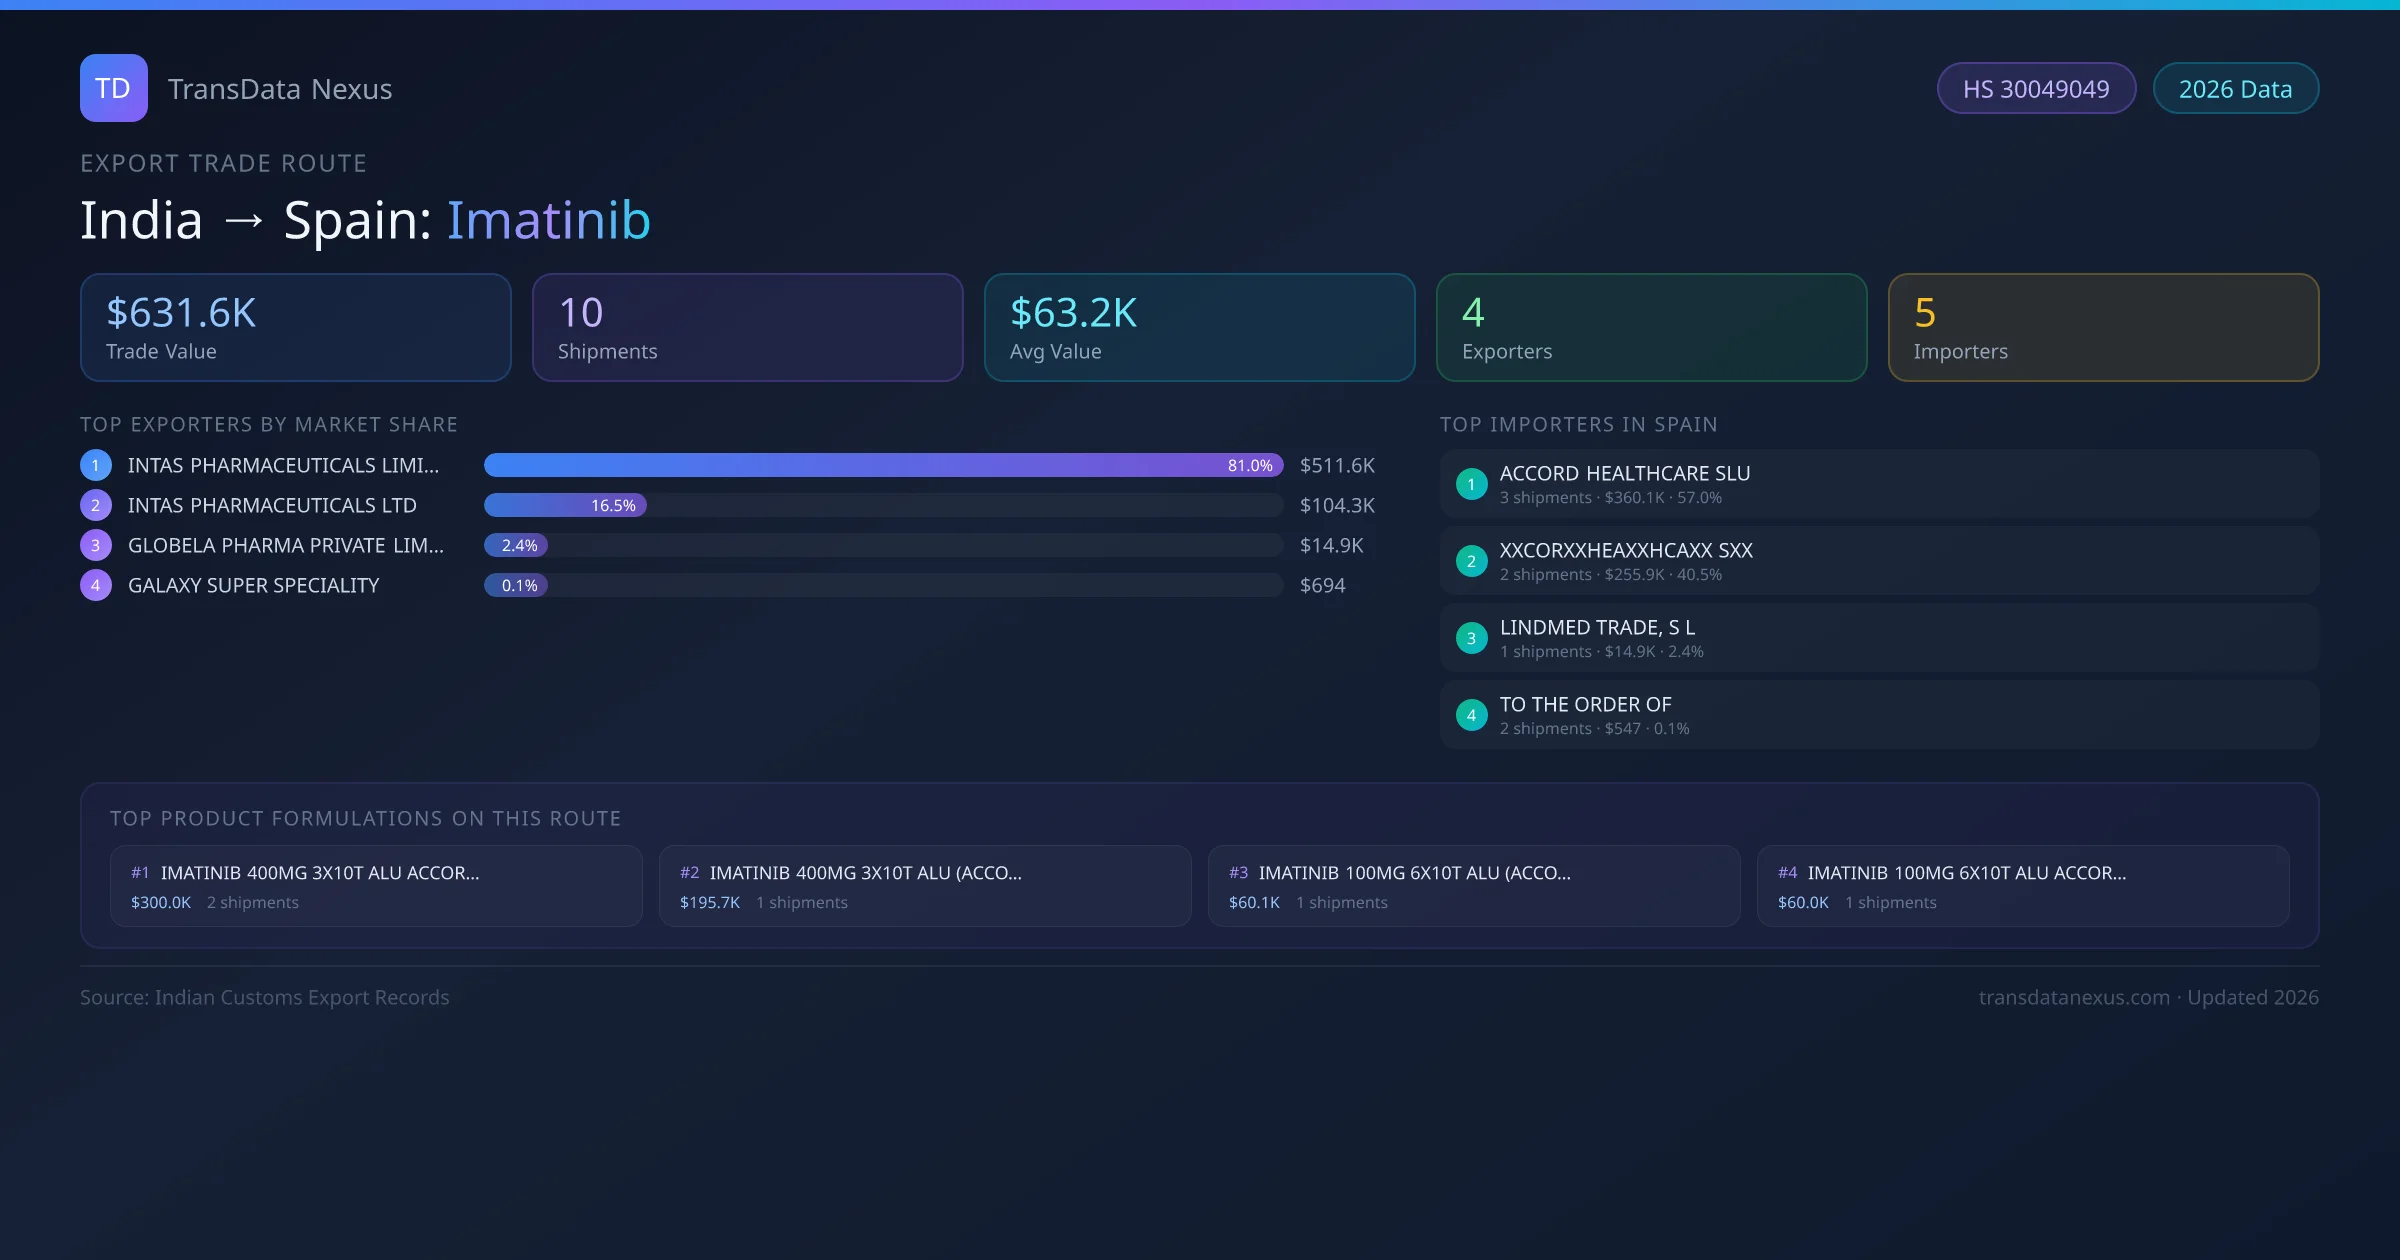This screenshot has height=1260, width=2400.
Task: Open #1 Imatinib 400MG formulation card
Action: tap(376, 886)
